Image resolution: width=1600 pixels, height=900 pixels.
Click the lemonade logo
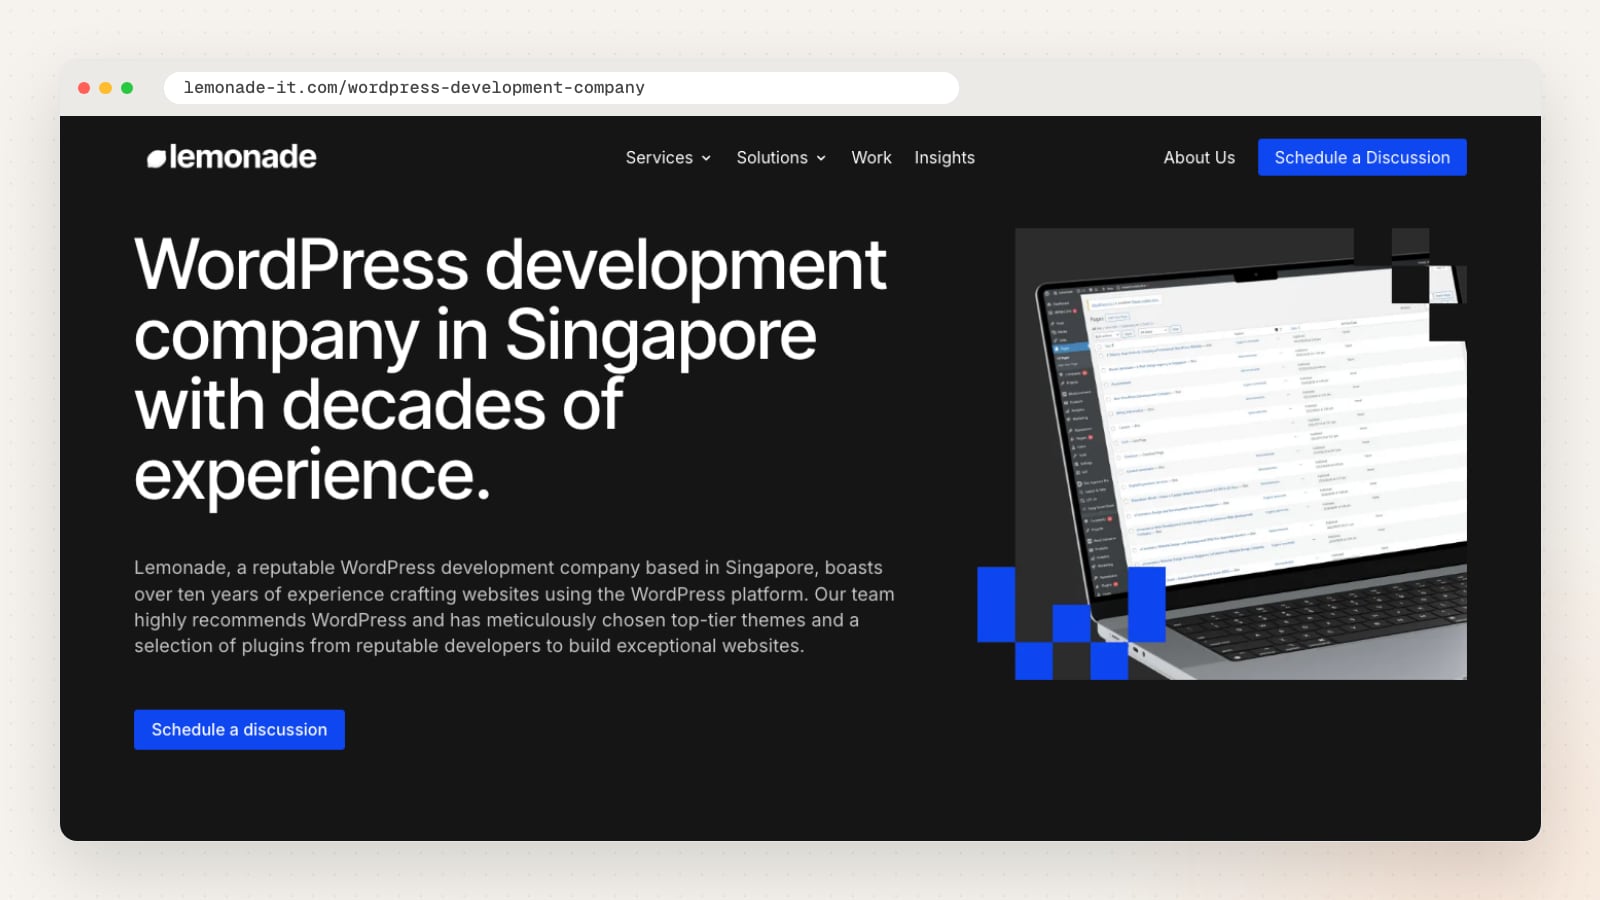pos(232,157)
